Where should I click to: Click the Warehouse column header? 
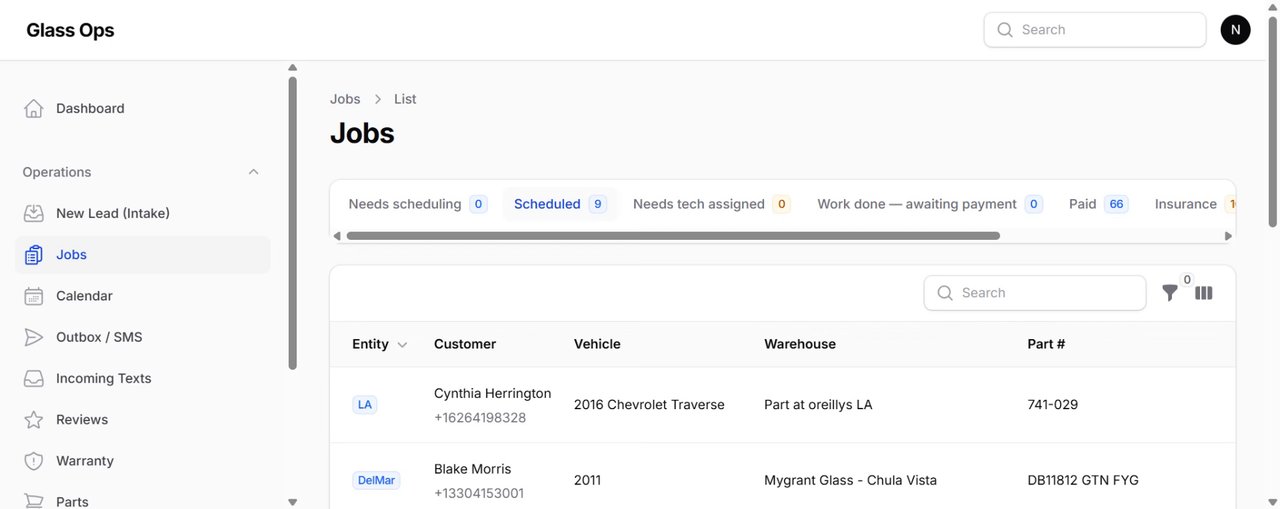(800, 344)
